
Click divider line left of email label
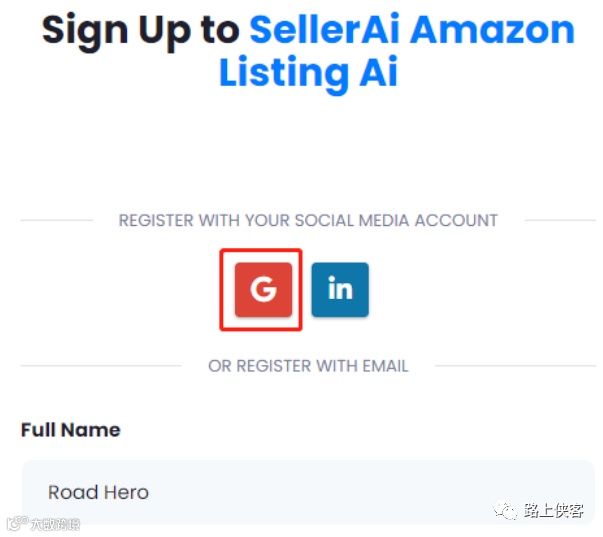[x=100, y=366]
